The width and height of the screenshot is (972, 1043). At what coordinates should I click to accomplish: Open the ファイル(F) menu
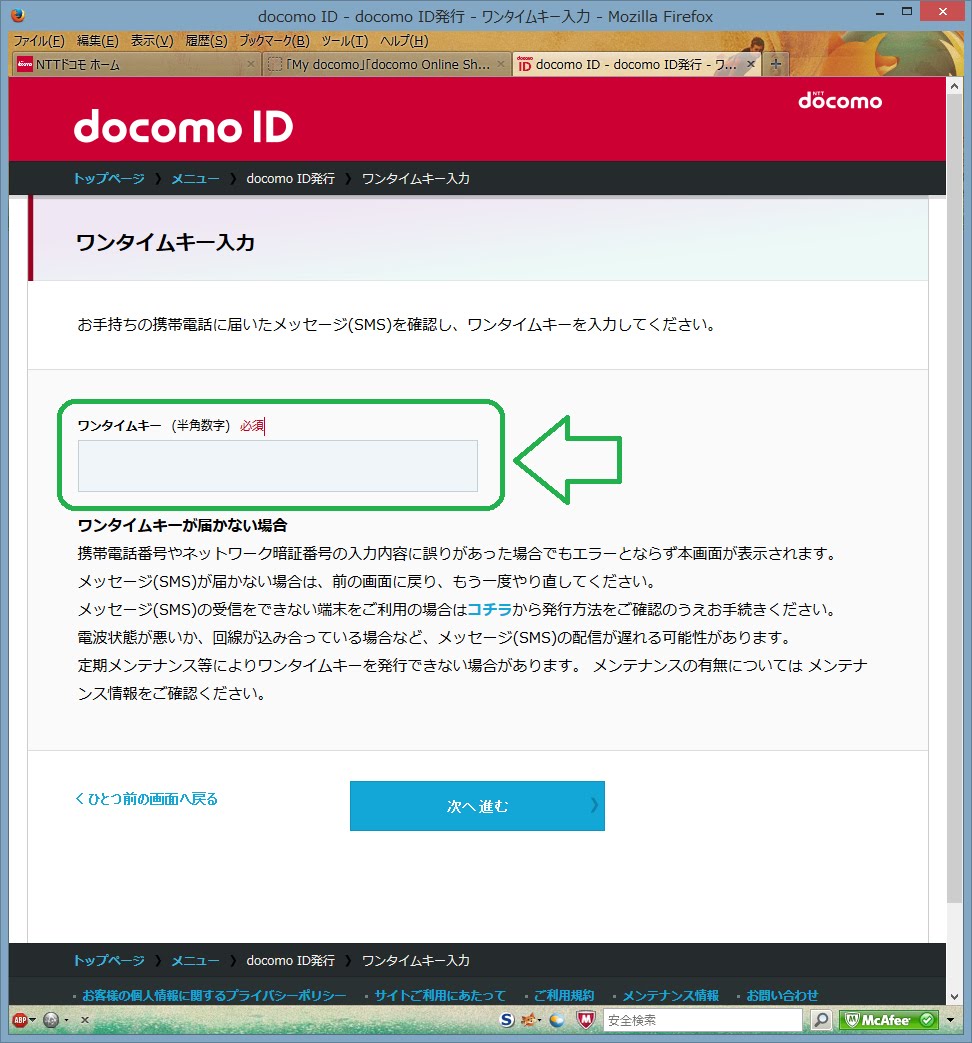point(39,41)
